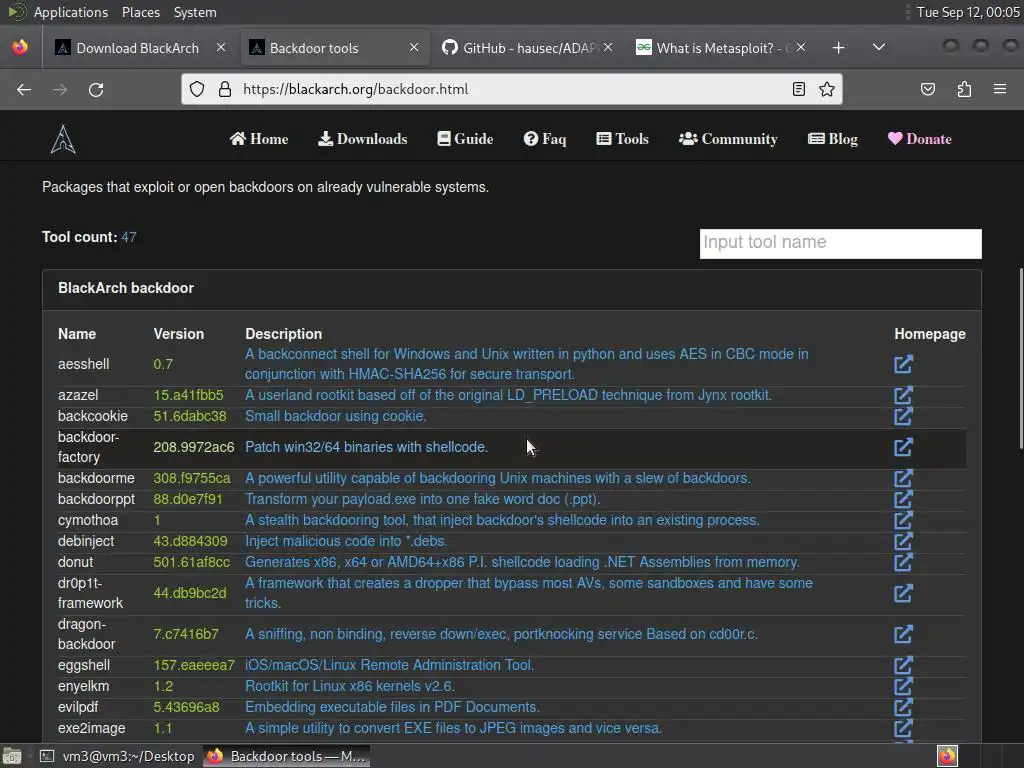Image resolution: width=1024 pixels, height=768 pixels.
Task: Click the URL address bar
Action: [x=512, y=89]
